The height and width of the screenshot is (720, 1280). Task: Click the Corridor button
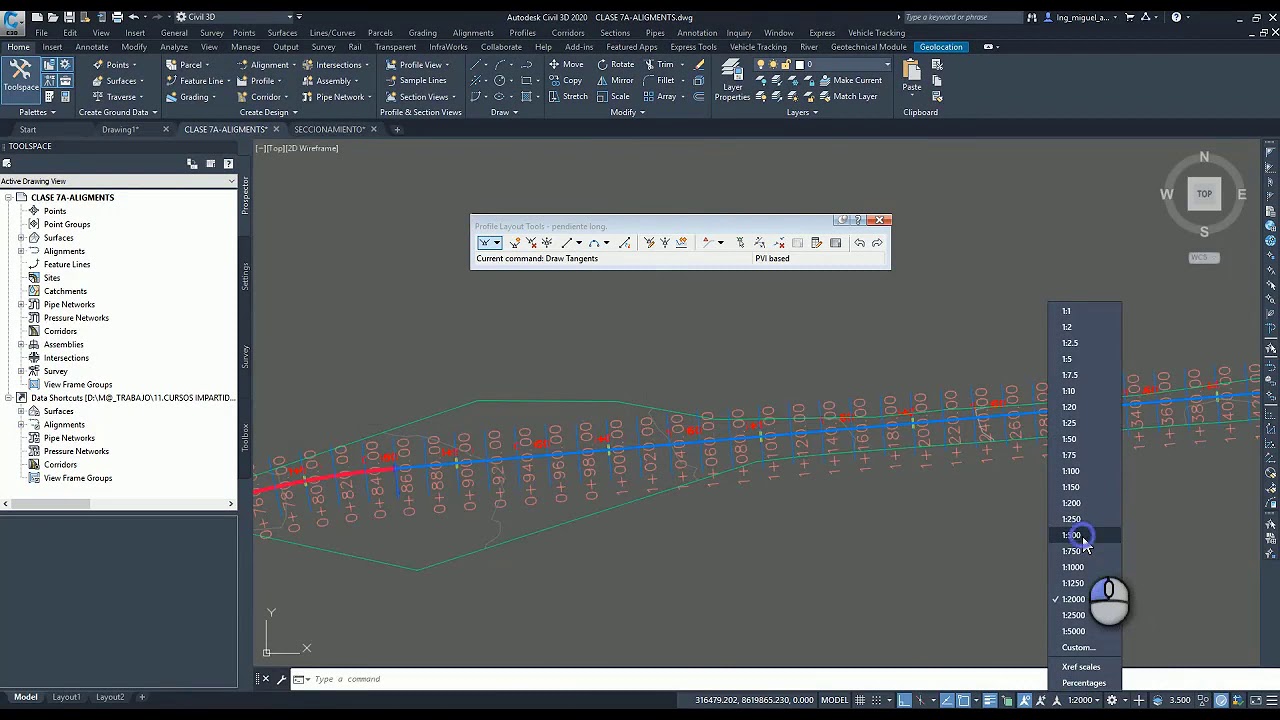pos(262,96)
